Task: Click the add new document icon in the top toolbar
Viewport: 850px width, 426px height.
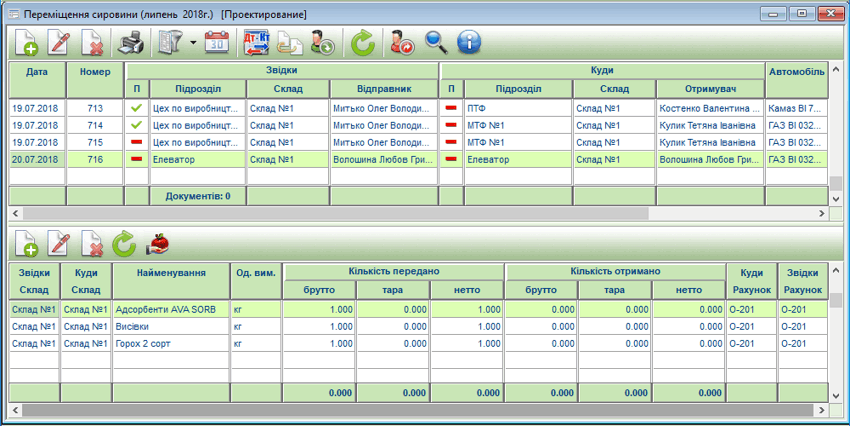Action: point(27,42)
